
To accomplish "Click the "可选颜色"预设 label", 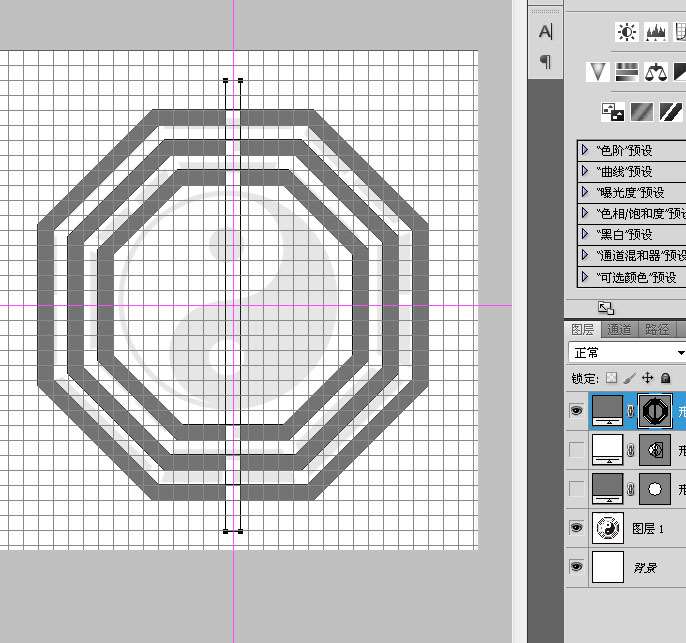I will pos(636,277).
